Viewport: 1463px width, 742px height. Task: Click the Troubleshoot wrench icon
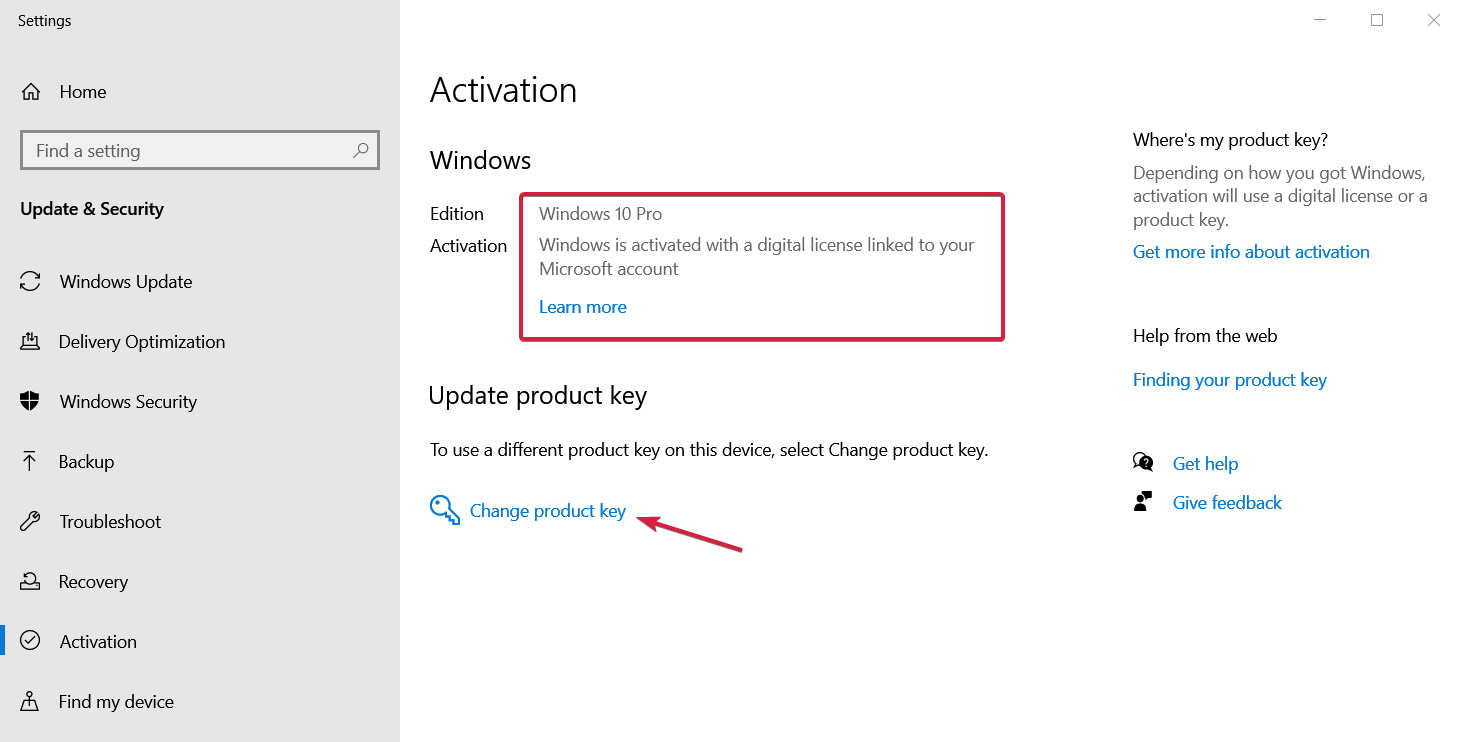[30, 522]
